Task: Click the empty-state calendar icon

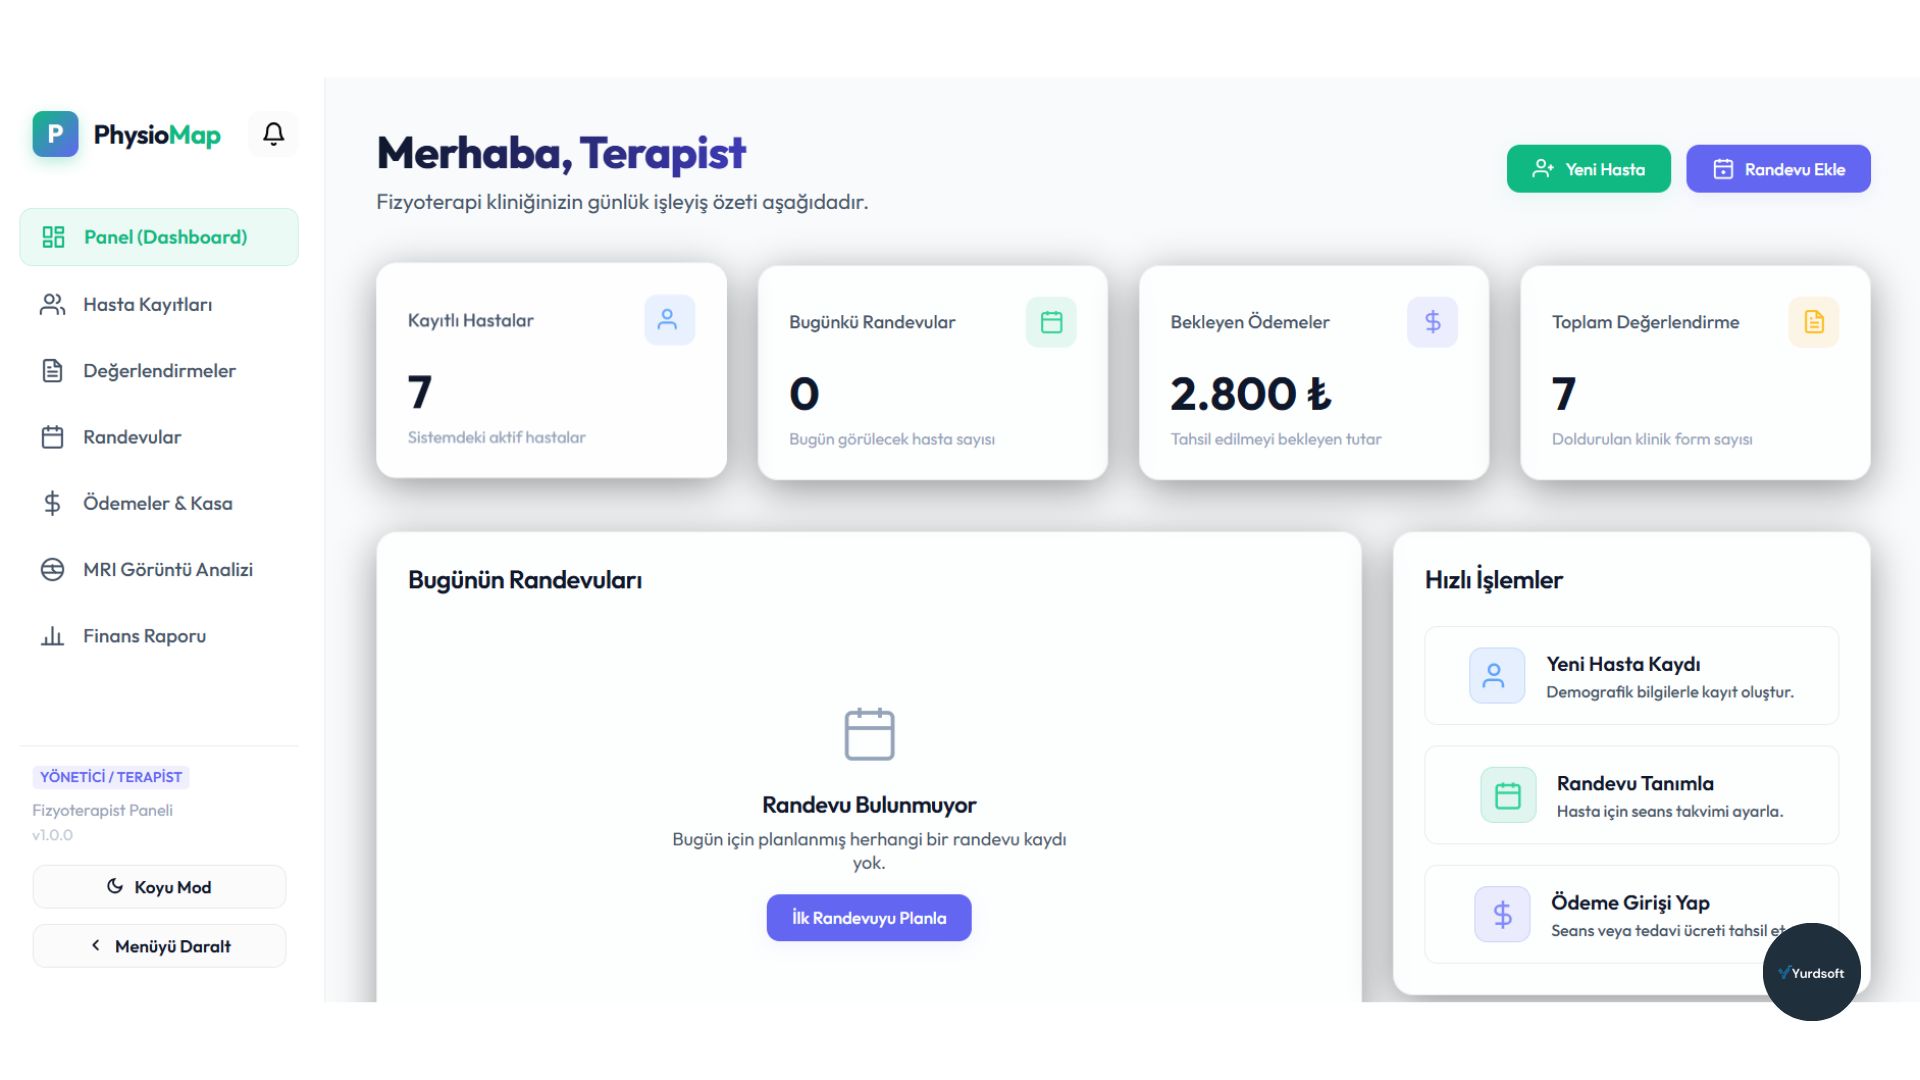Action: [x=869, y=734]
